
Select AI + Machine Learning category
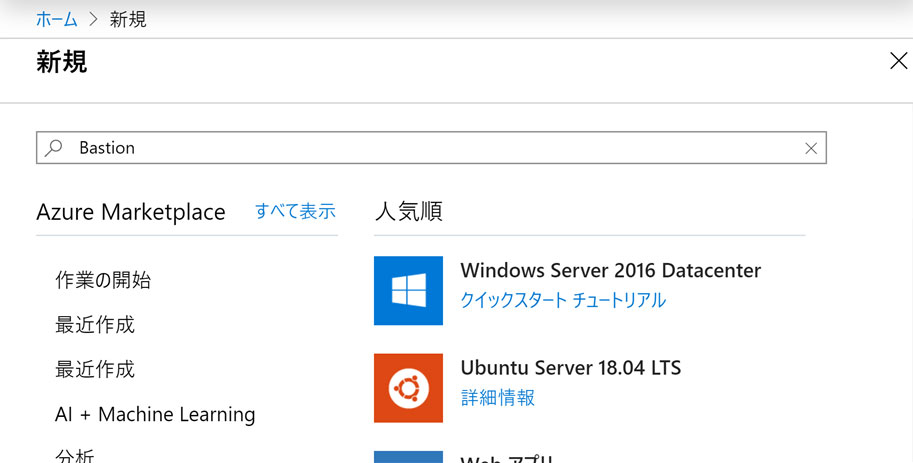coord(155,414)
